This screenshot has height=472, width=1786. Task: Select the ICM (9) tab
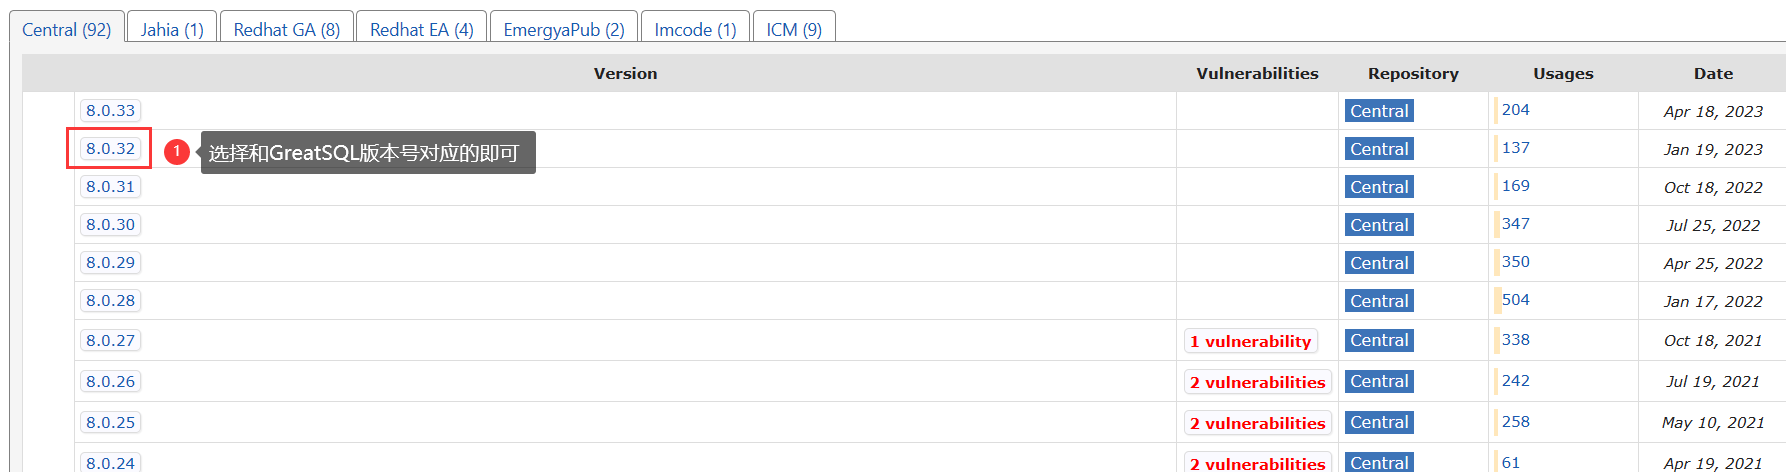[794, 29]
